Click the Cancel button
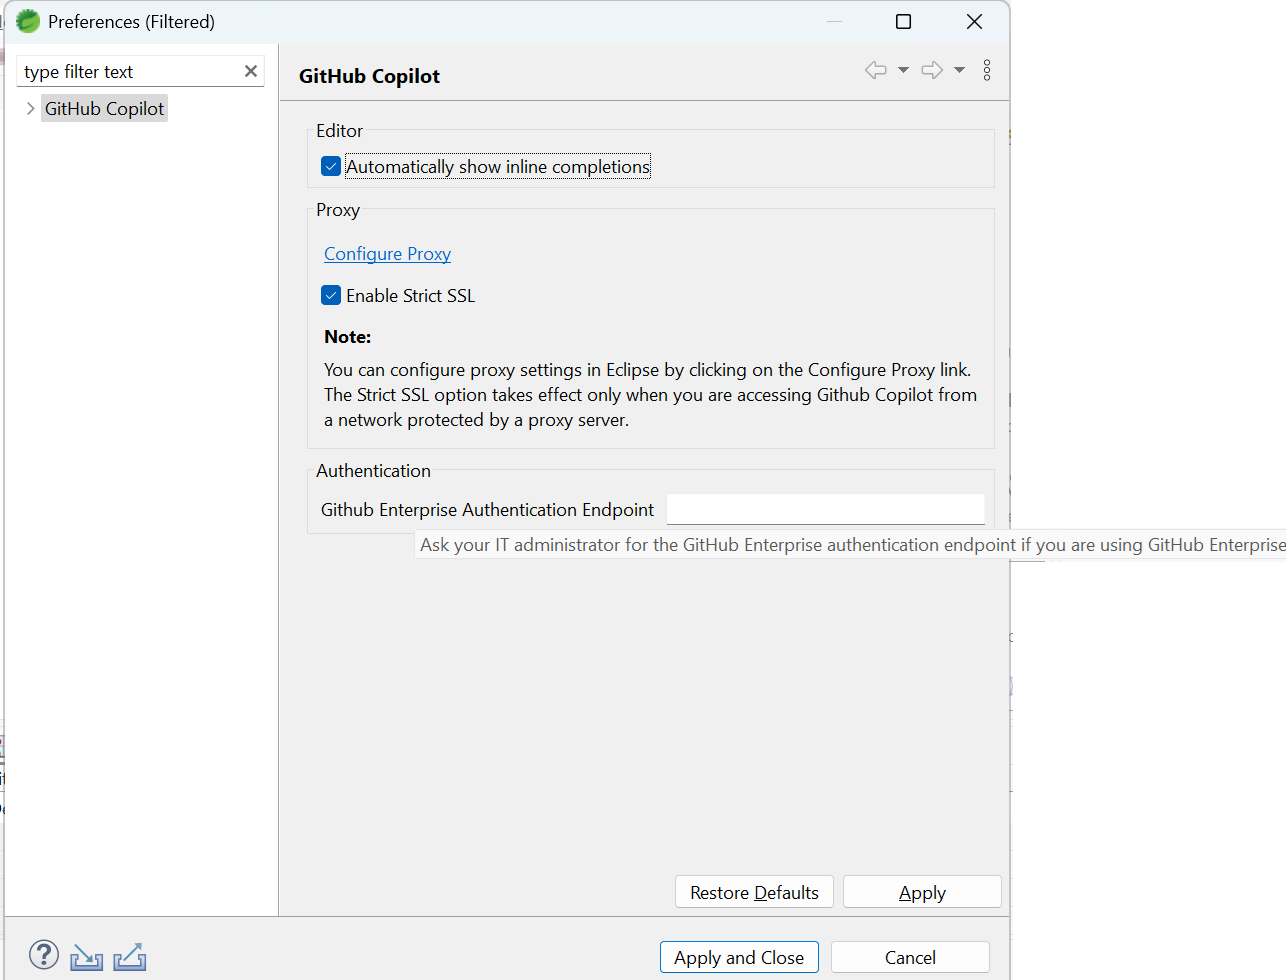This screenshot has width=1286, height=980. click(910, 957)
